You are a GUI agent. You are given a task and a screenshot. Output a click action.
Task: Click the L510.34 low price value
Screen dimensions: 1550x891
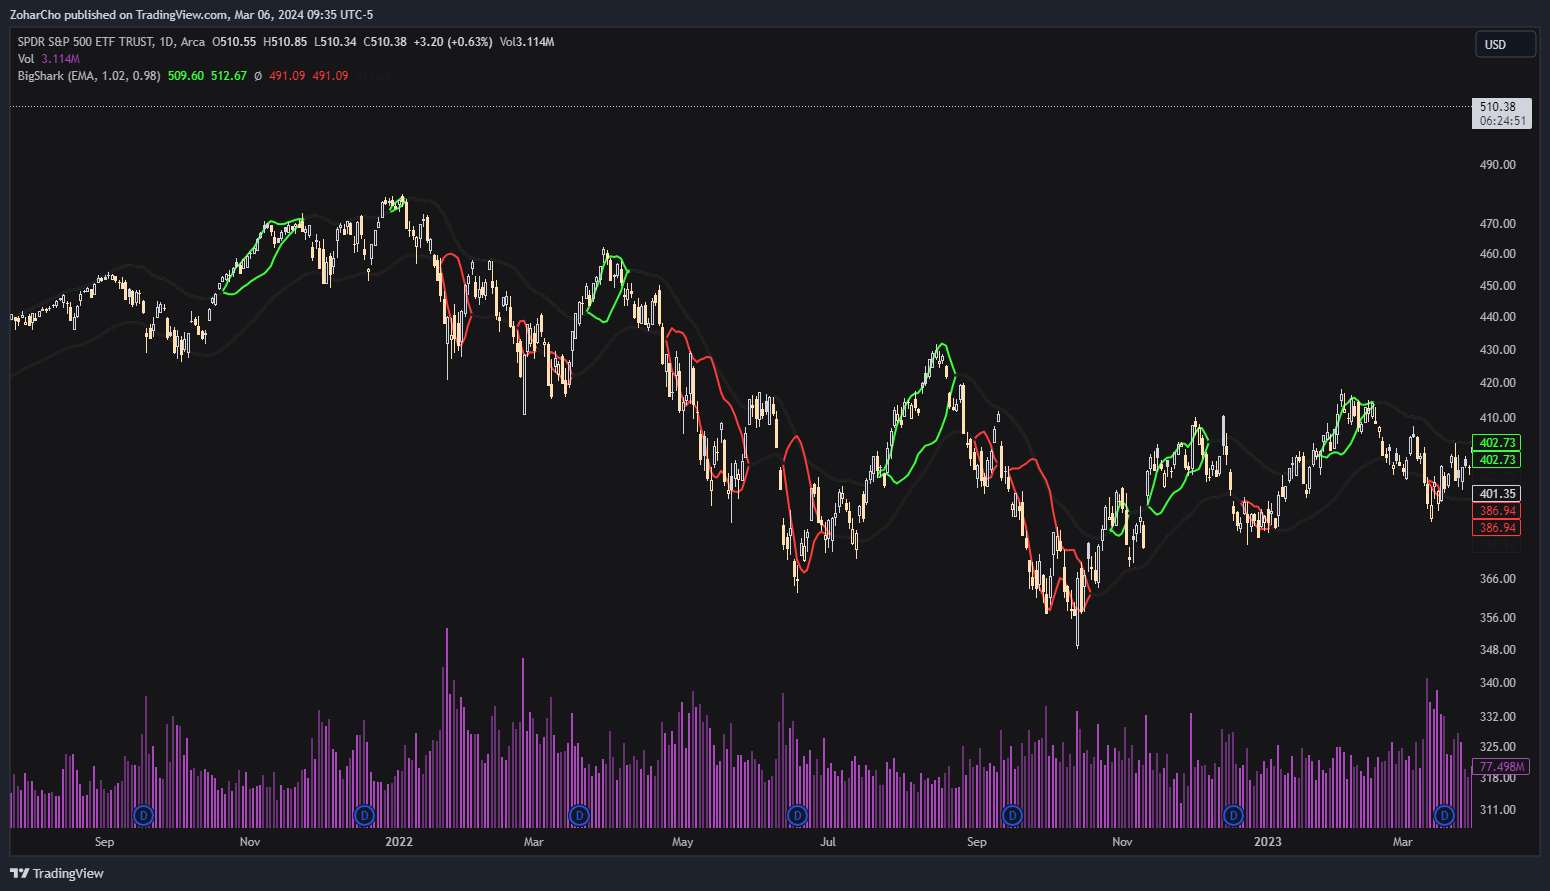point(335,42)
